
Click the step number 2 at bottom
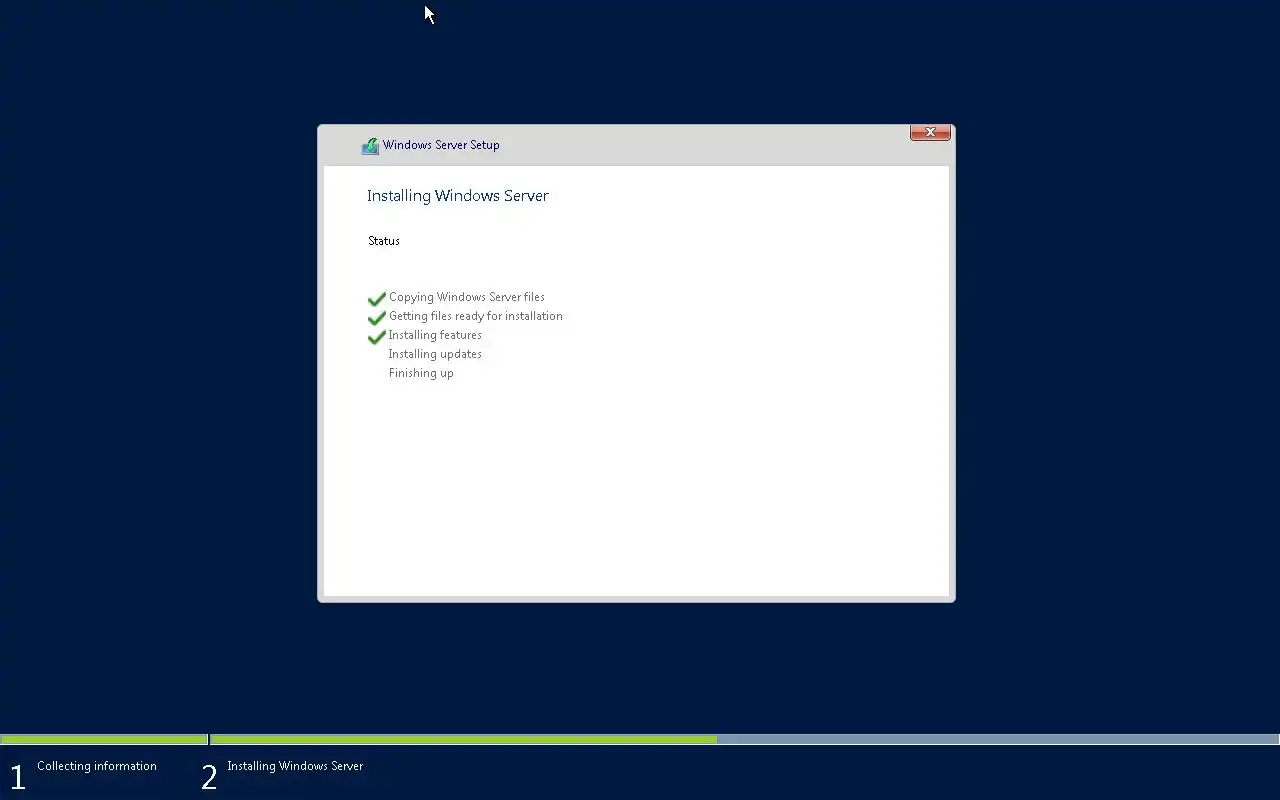click(x=209, y=777)
